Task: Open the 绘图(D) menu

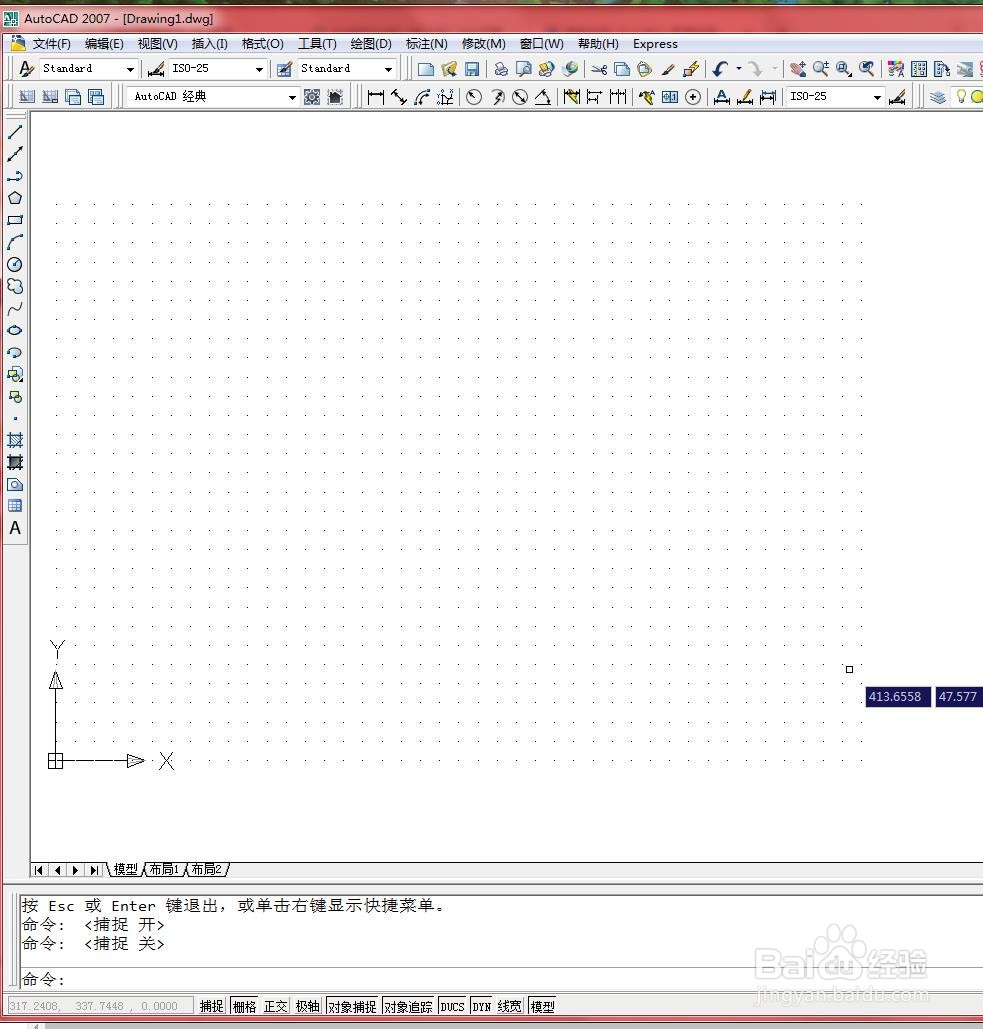Action: tap(371, 44)
